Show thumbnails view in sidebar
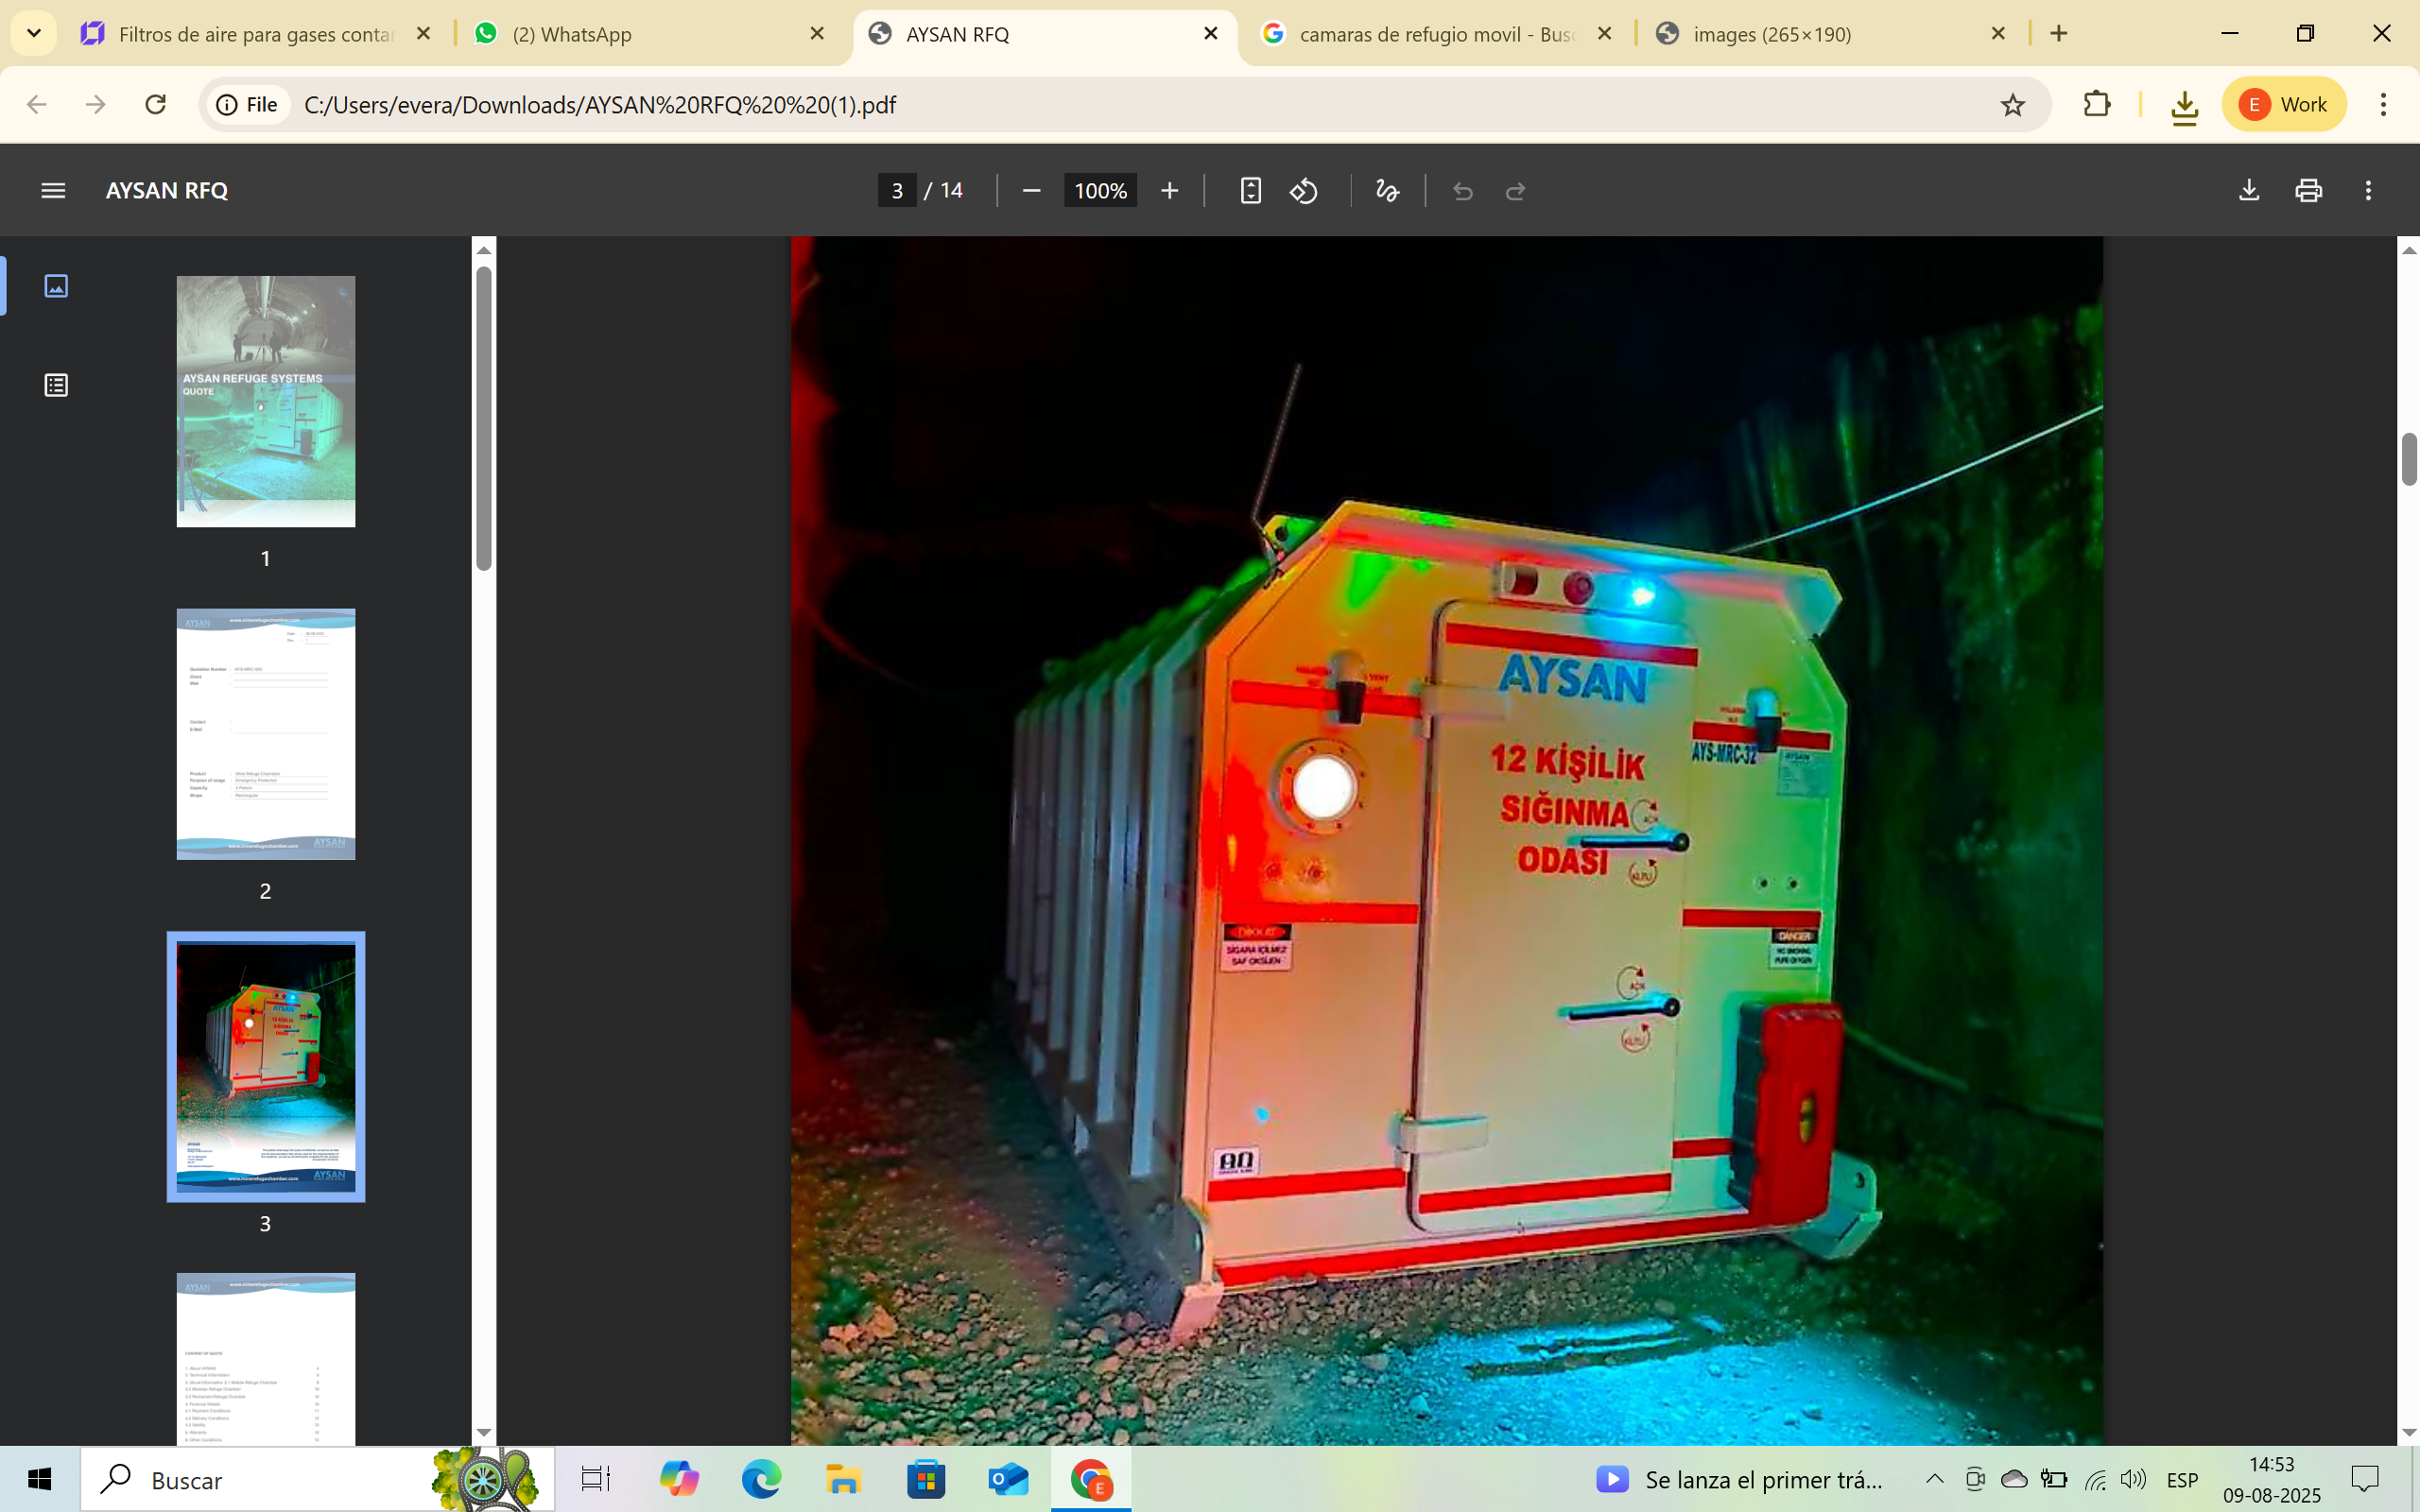The height and width of the screenshot is (1512, 2420). (x=56, y=286)
